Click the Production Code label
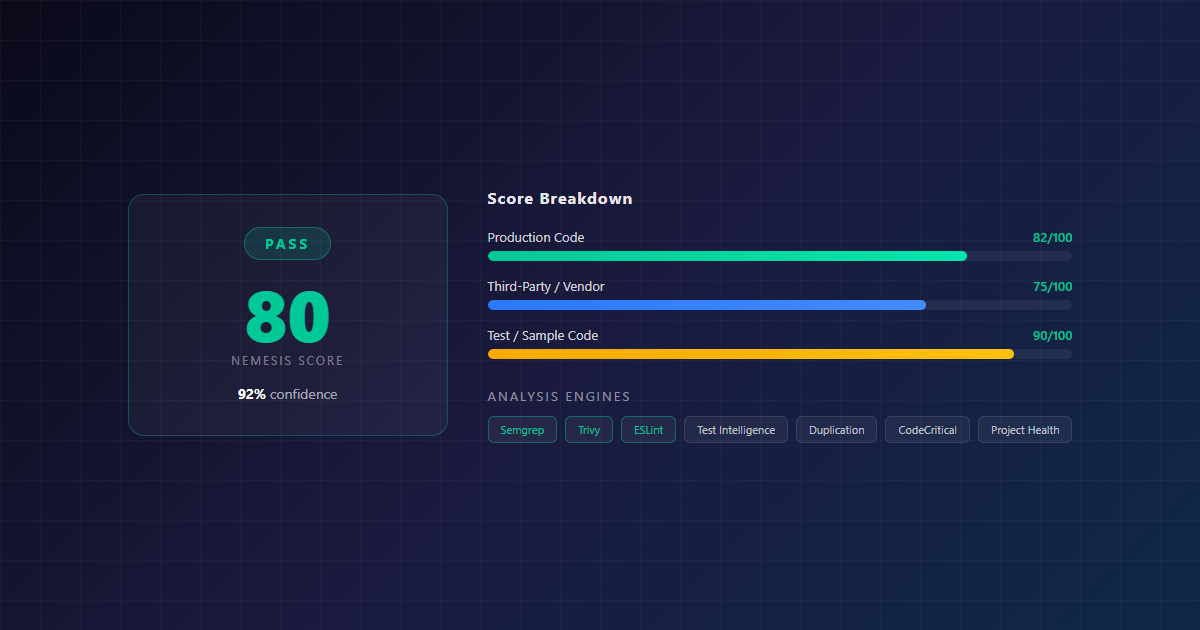 tap(536, 238)
